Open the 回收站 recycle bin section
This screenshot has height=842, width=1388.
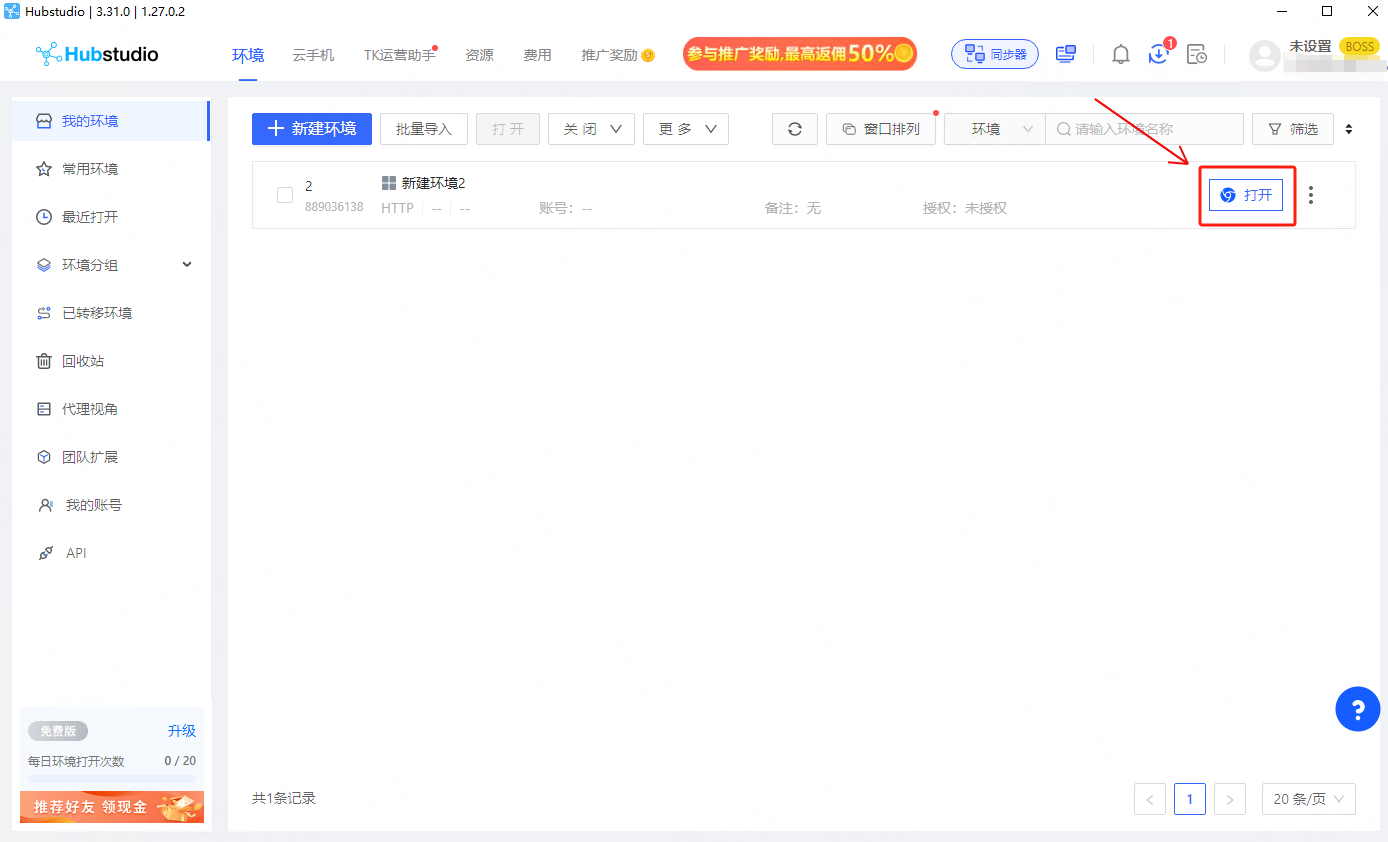point(83,361)
